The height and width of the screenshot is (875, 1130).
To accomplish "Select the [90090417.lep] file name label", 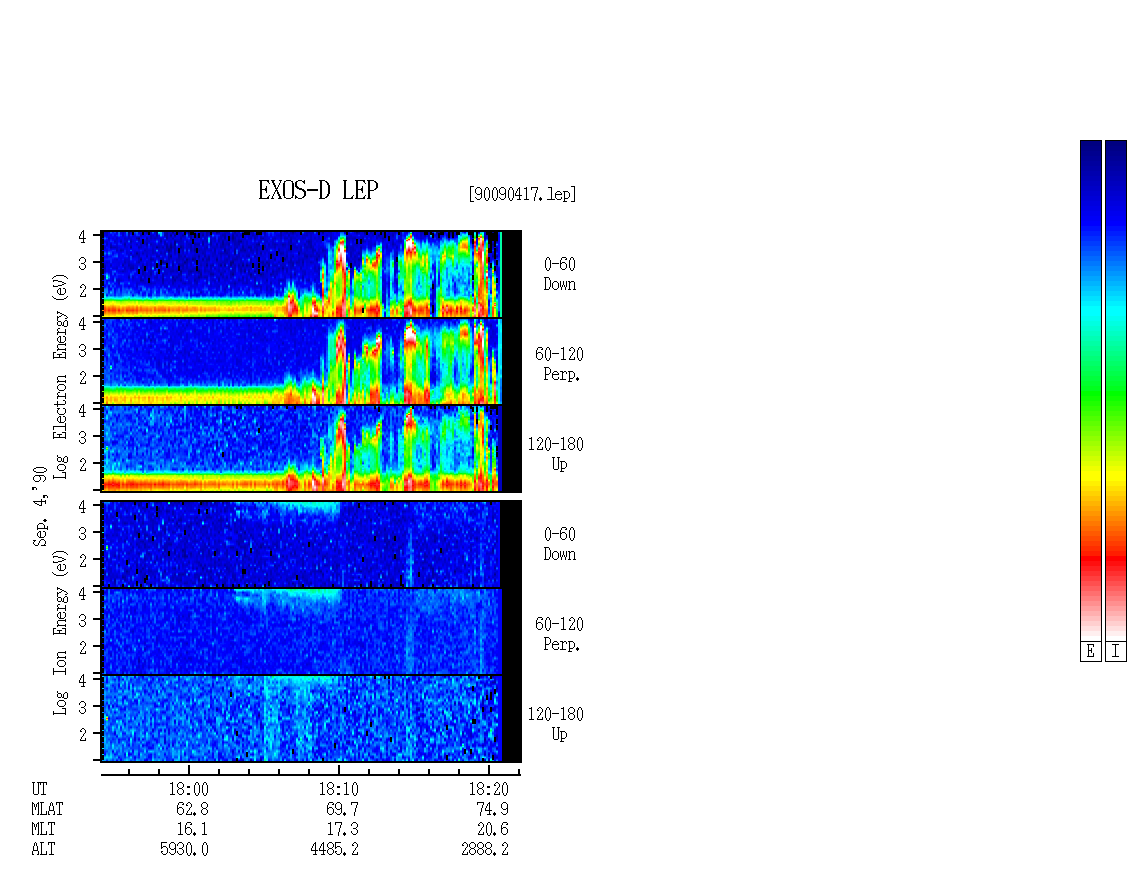I will 522,194.
